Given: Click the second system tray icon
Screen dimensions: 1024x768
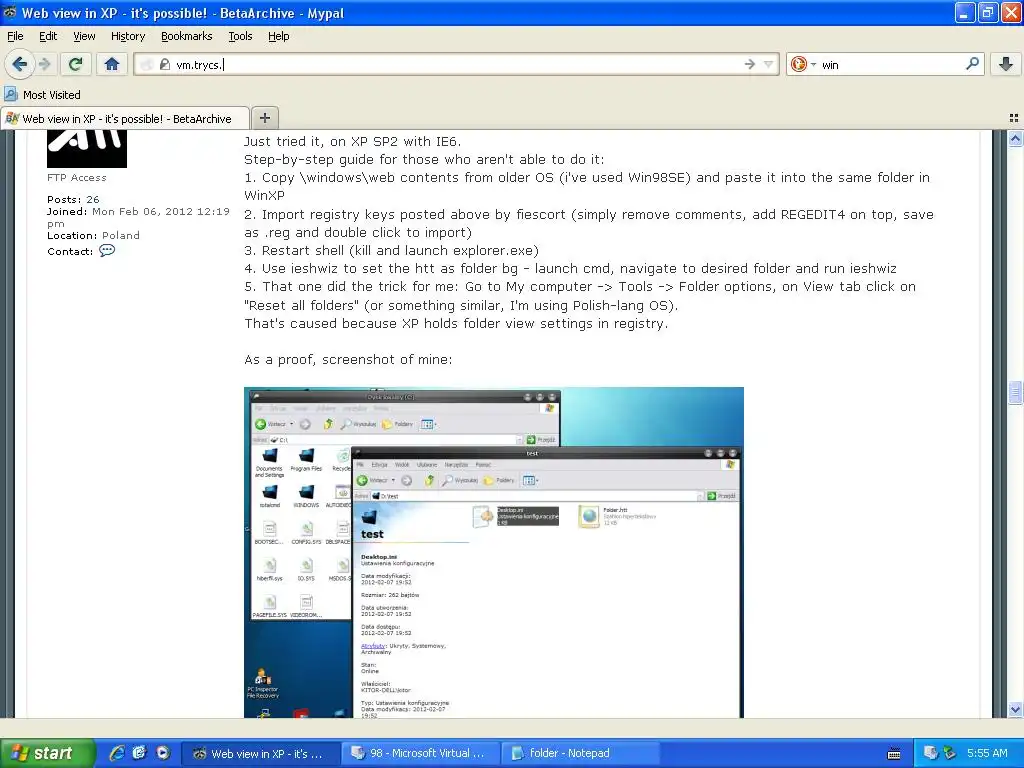Looking at the screenshot, I should point(950,753).
